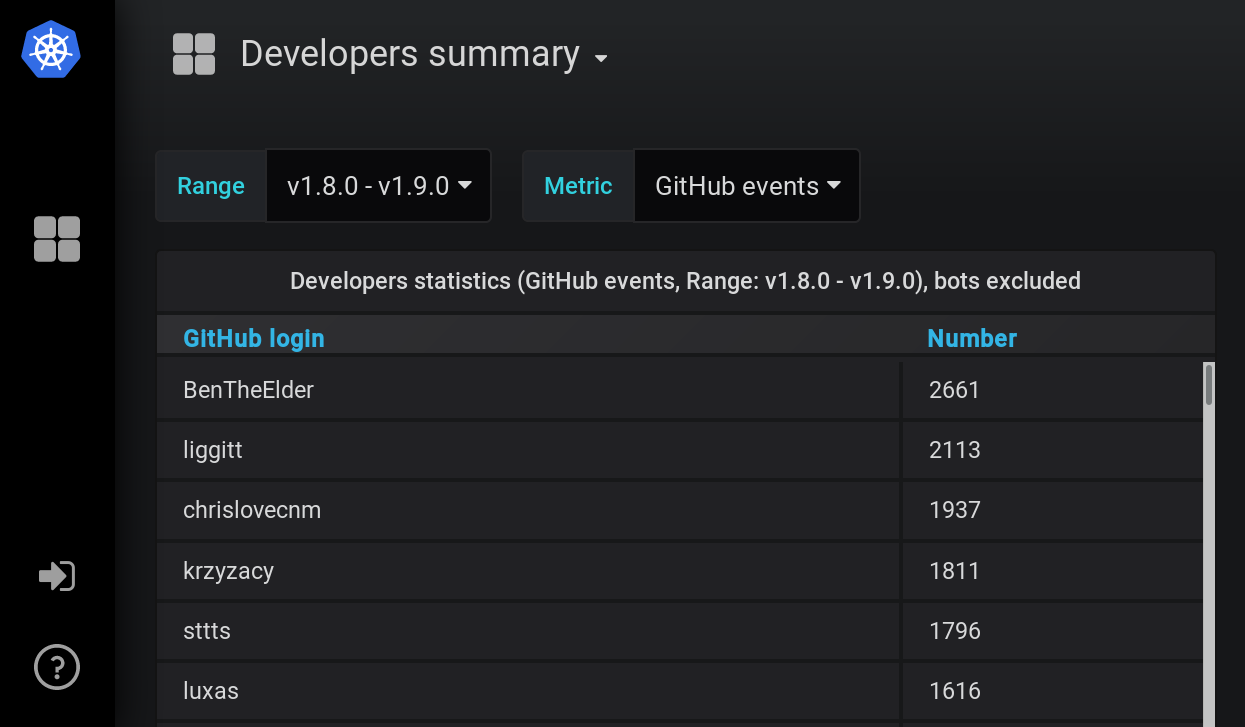
Task: Sort table by GitHub login column
Action: click(x=254, y=338)
